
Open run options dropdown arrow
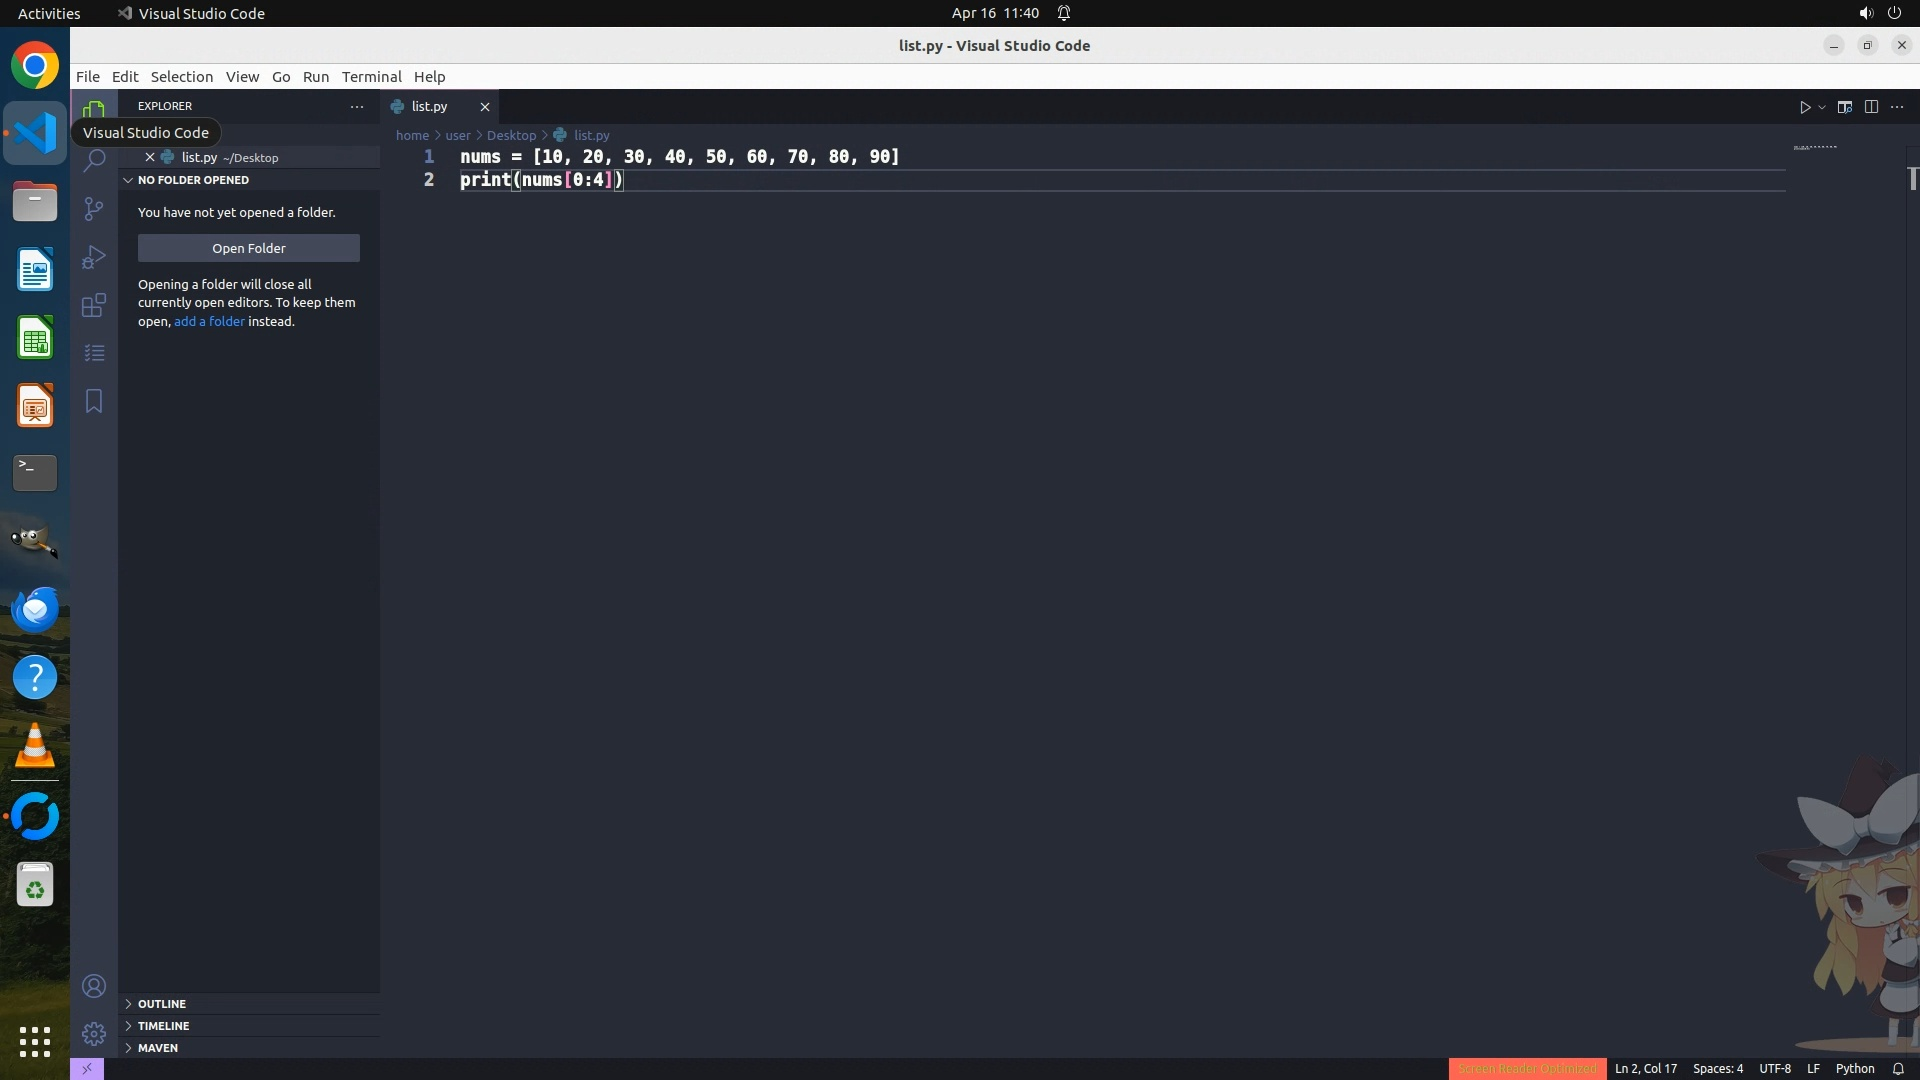(x=1822, y=107)
